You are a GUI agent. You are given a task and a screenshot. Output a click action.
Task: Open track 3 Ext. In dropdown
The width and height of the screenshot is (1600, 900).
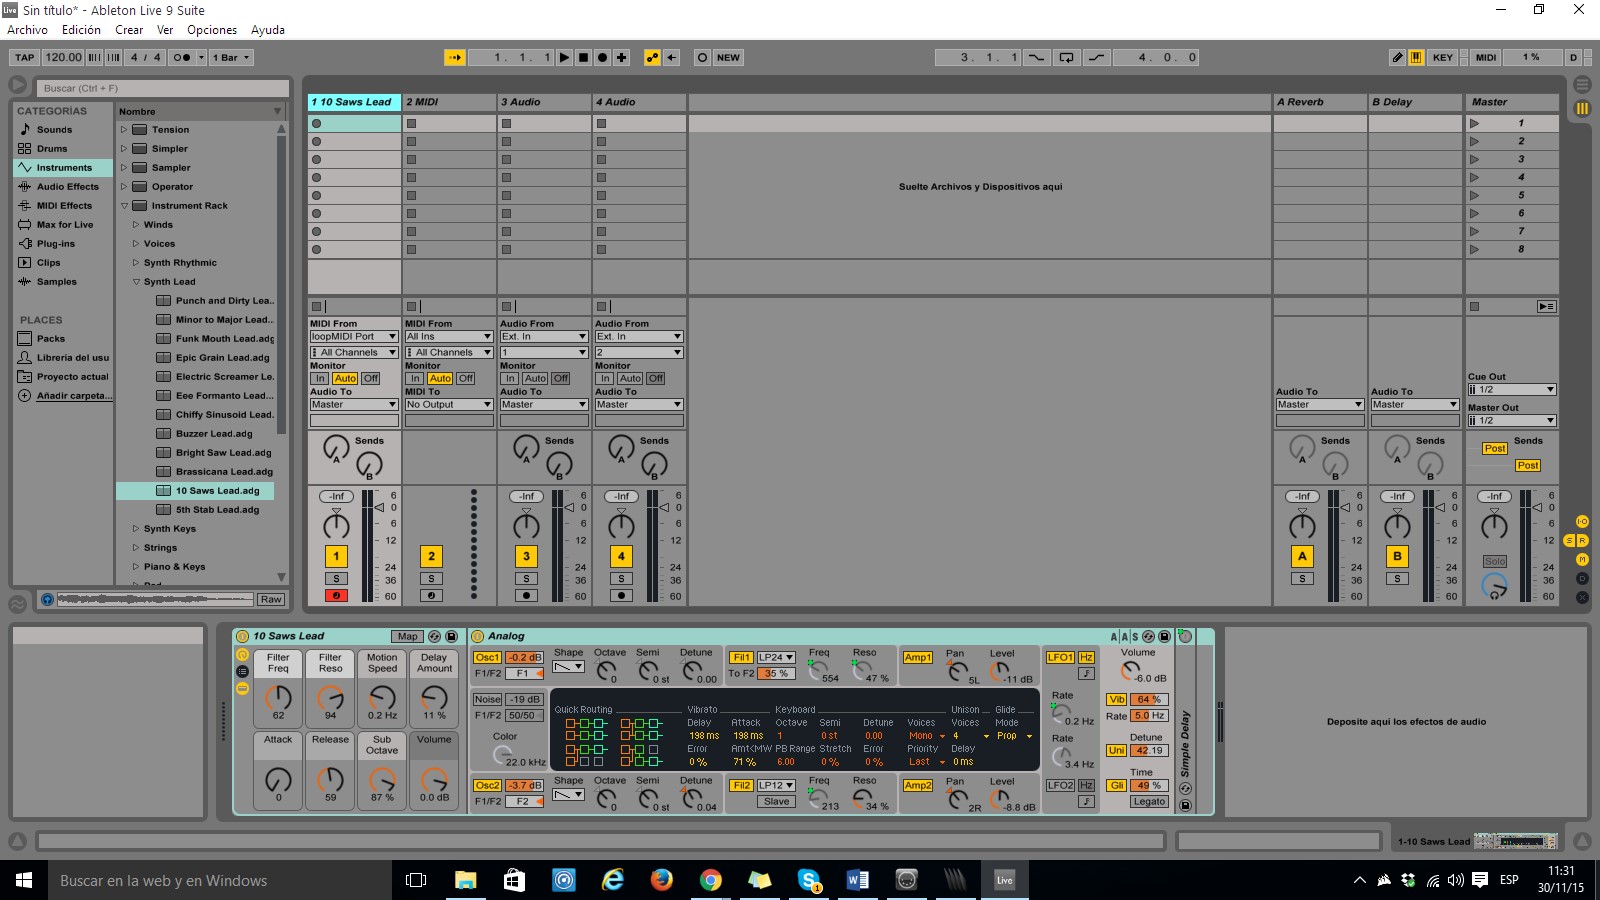pos(544,337)
